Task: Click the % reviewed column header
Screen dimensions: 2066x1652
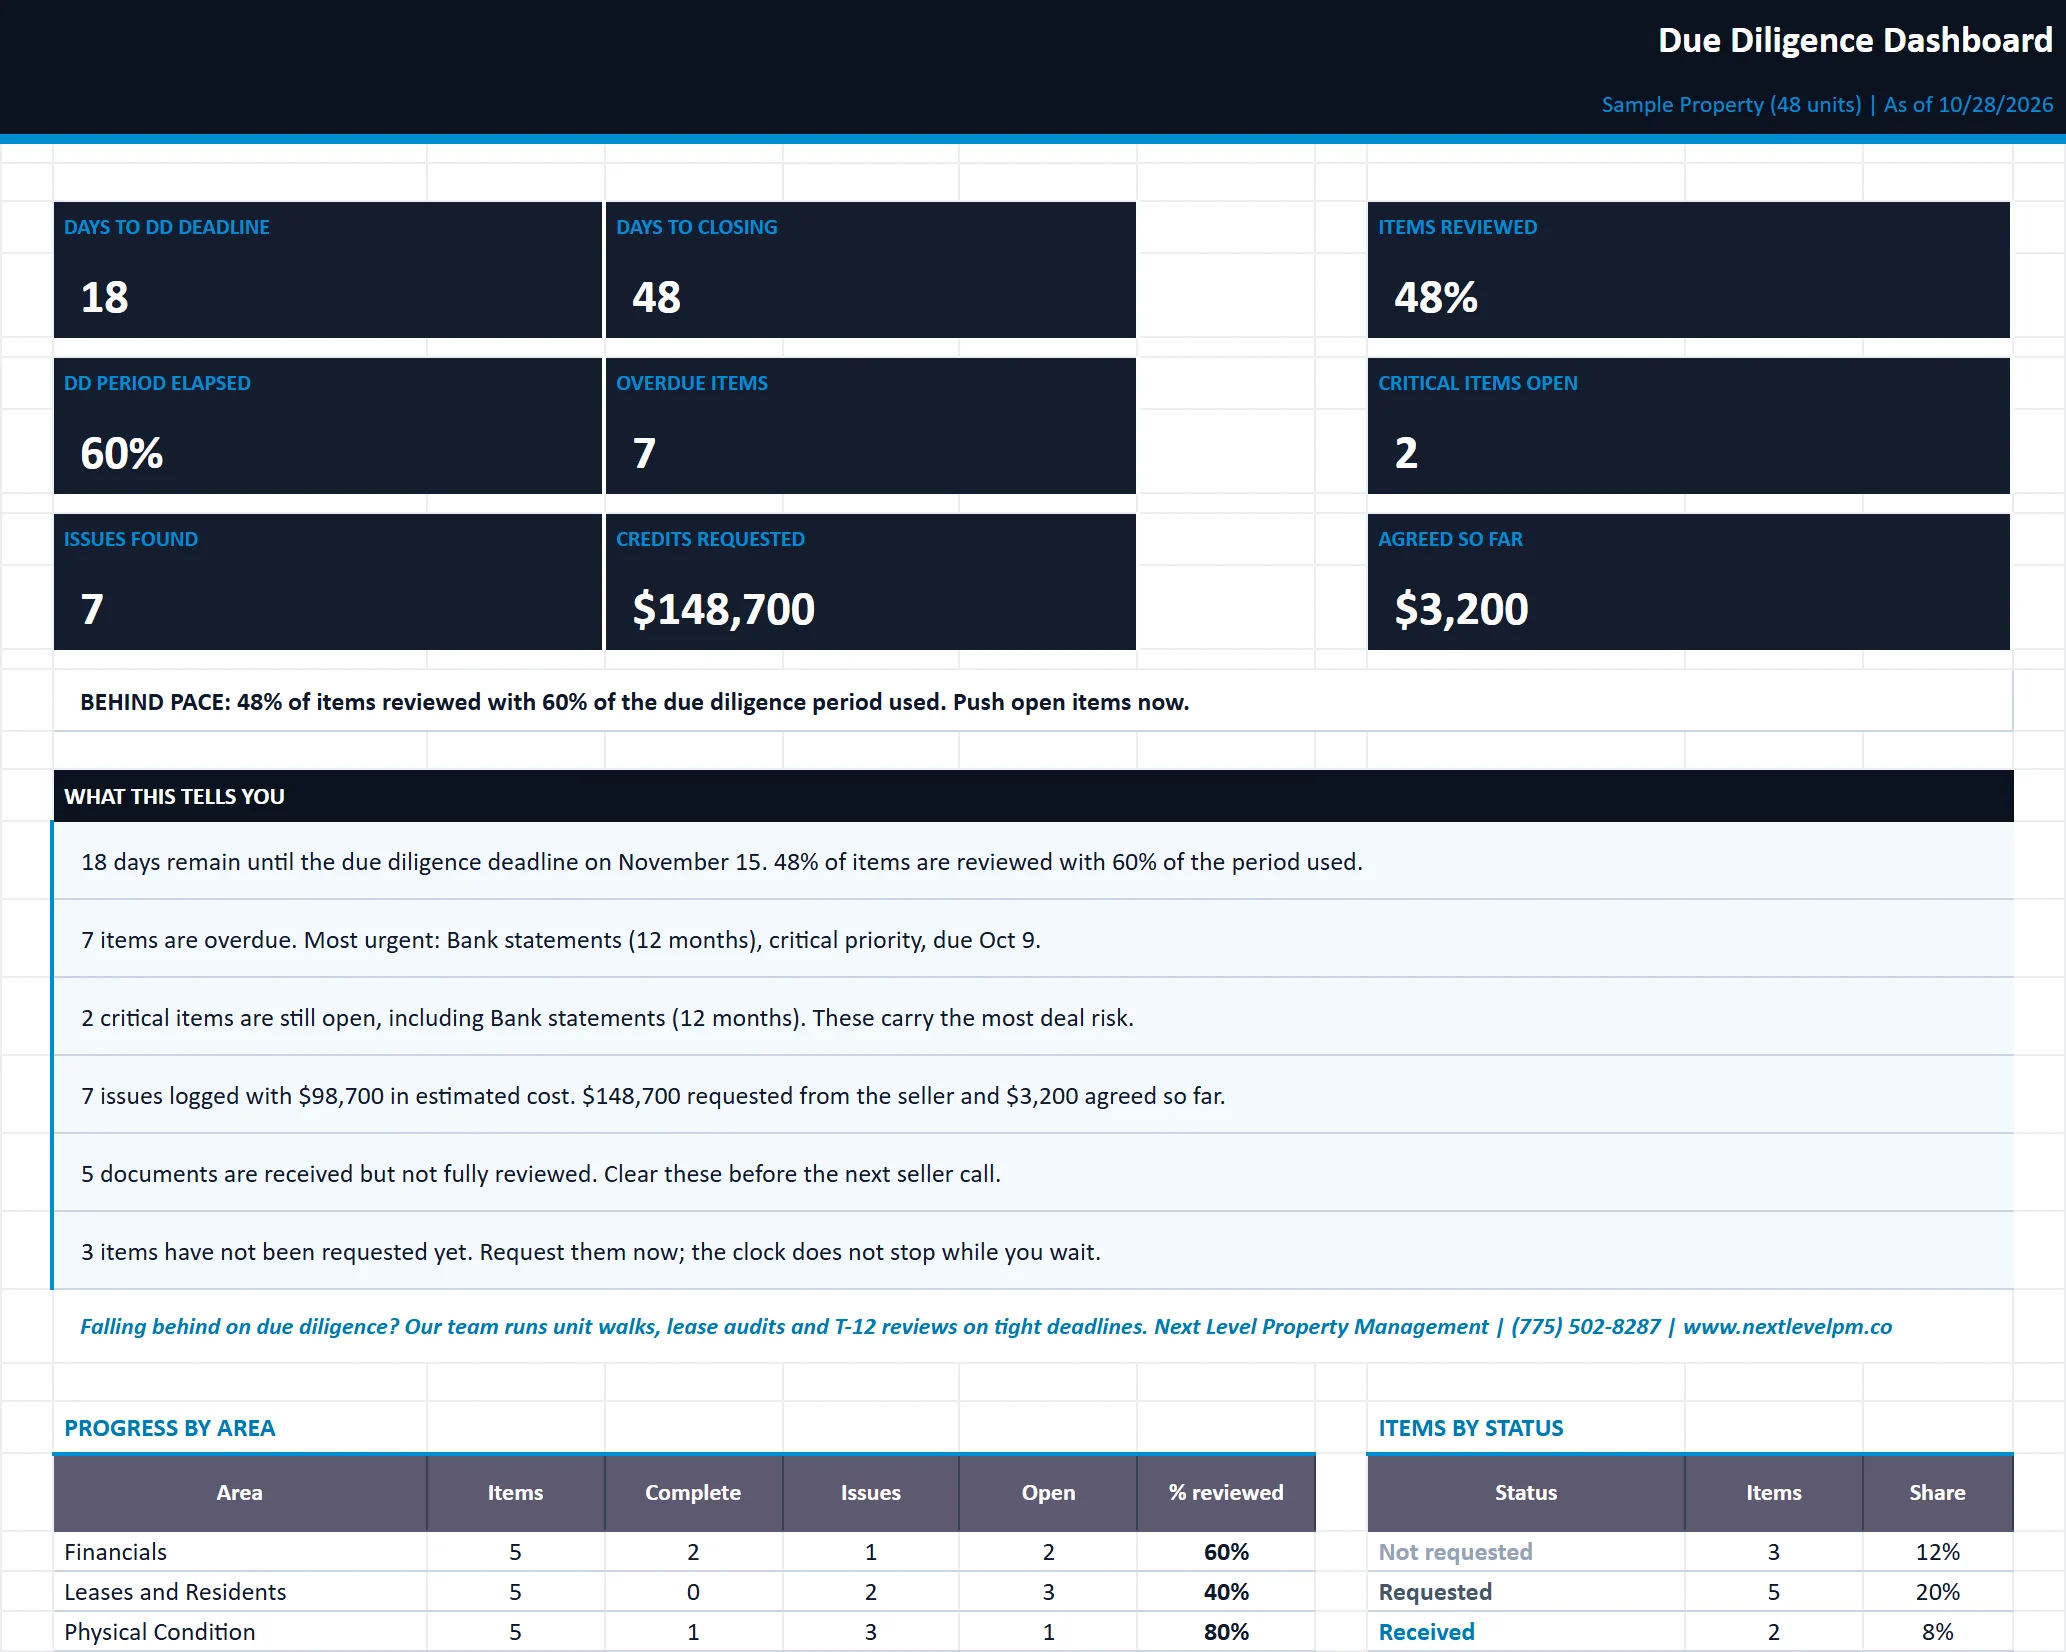Action: pyautogui.click(x=1226, y=1492)
